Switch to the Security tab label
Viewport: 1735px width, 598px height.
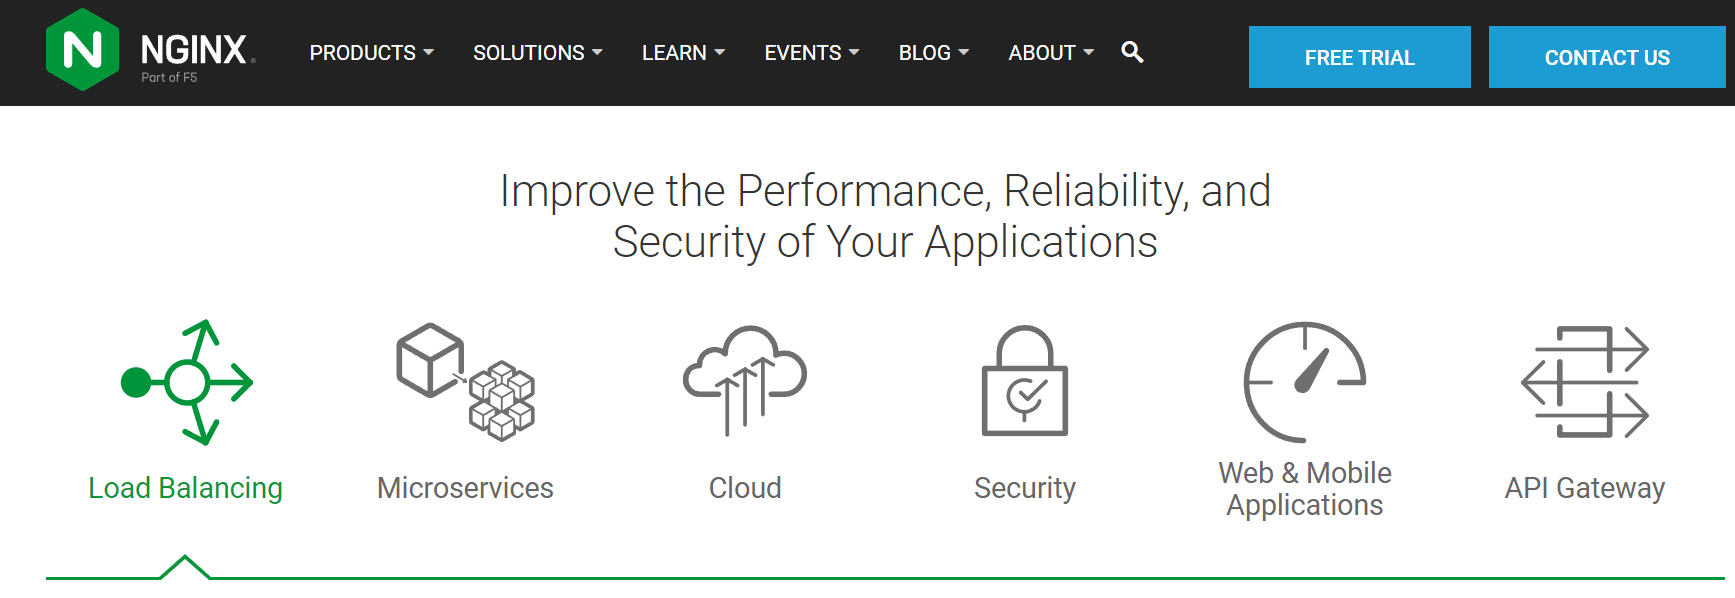1025,488
